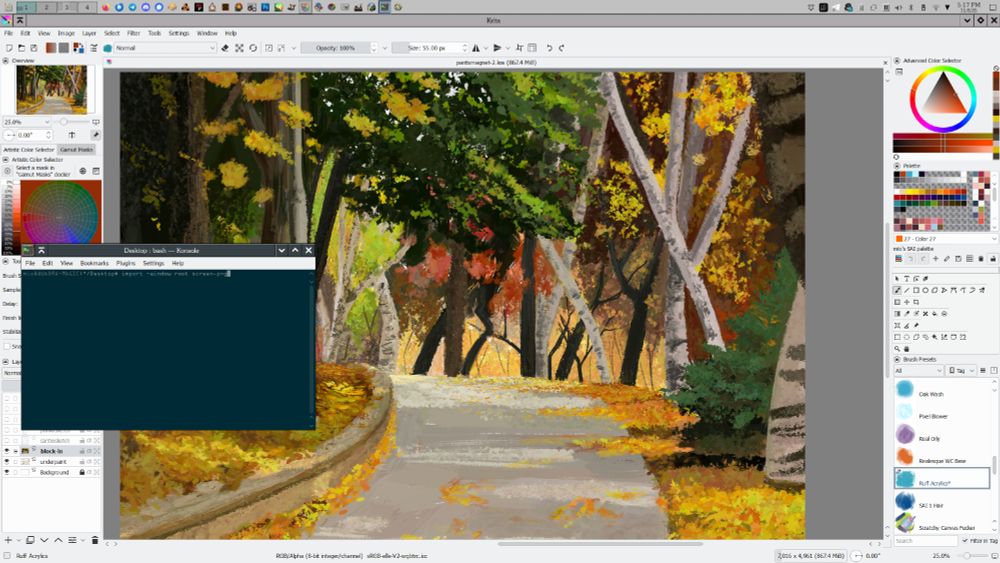The width and height of the screenshot is (1000, 563).
Task: Select the Color Picker eyedropper tool
Action: (x=906, y=314)
